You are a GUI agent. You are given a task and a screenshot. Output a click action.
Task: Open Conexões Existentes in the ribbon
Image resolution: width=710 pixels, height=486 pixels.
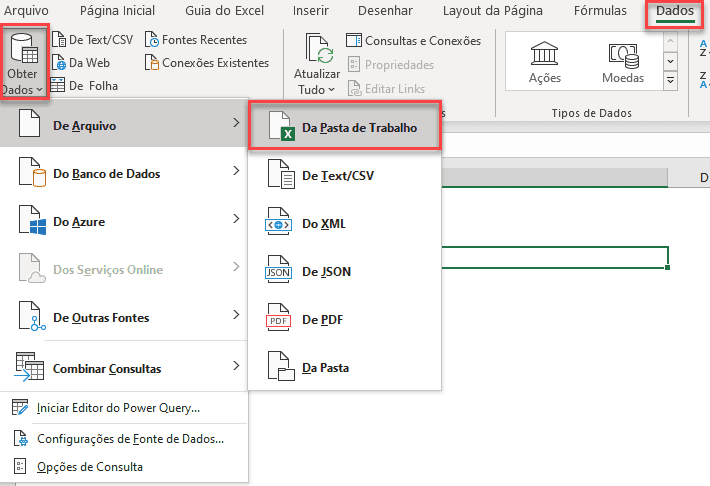(207, 63)
